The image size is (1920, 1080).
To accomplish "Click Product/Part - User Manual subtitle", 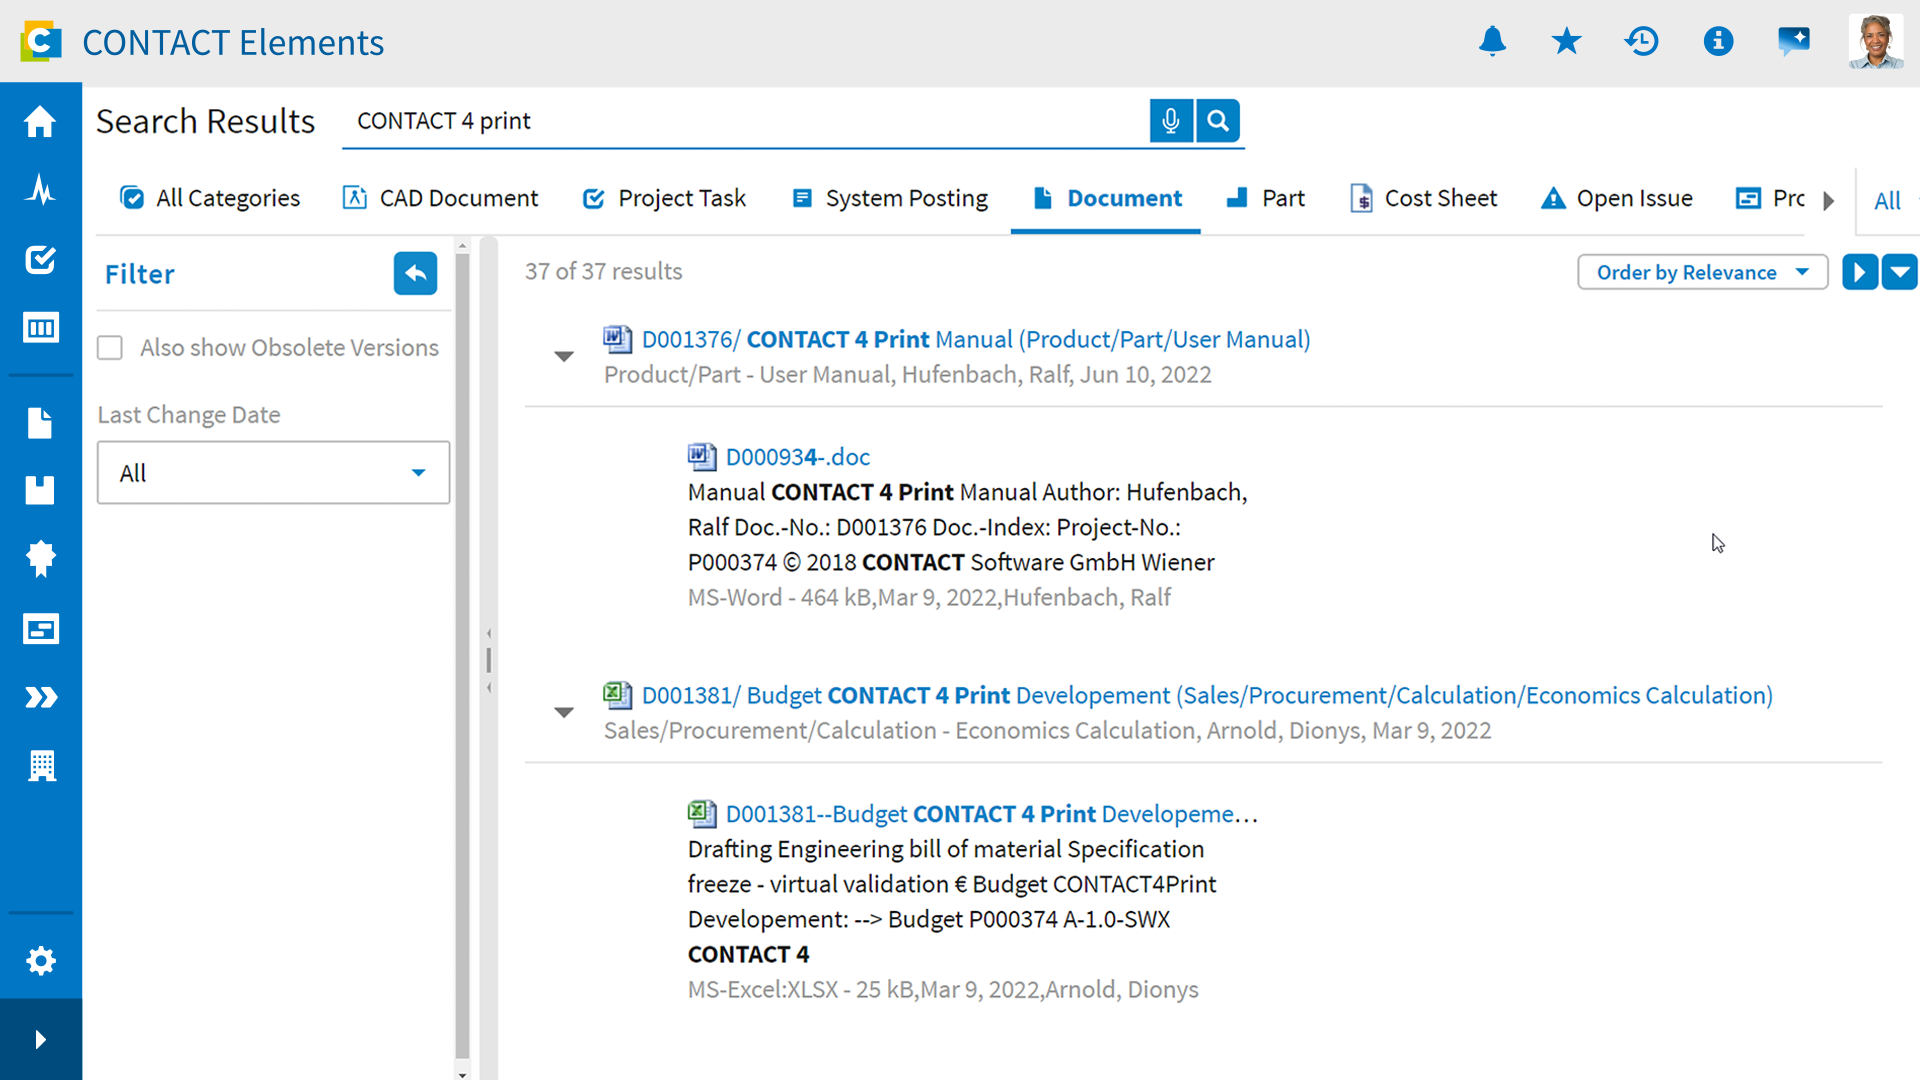I will [908, 375].
